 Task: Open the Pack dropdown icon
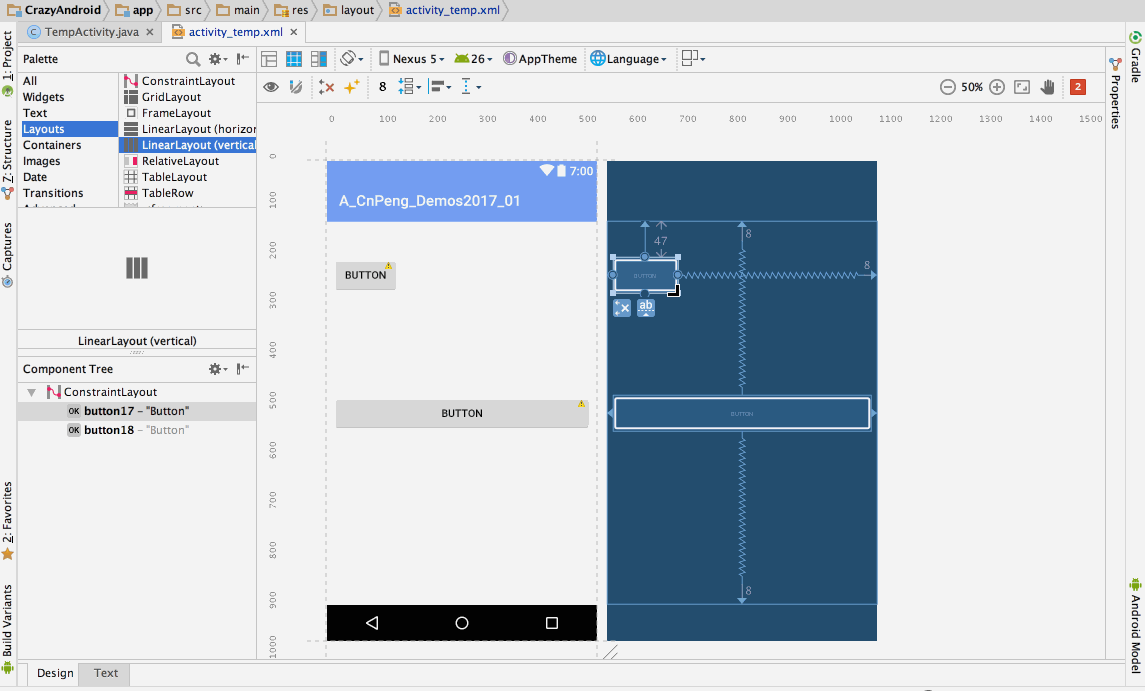pyautogui.click(x=409, y=87)
